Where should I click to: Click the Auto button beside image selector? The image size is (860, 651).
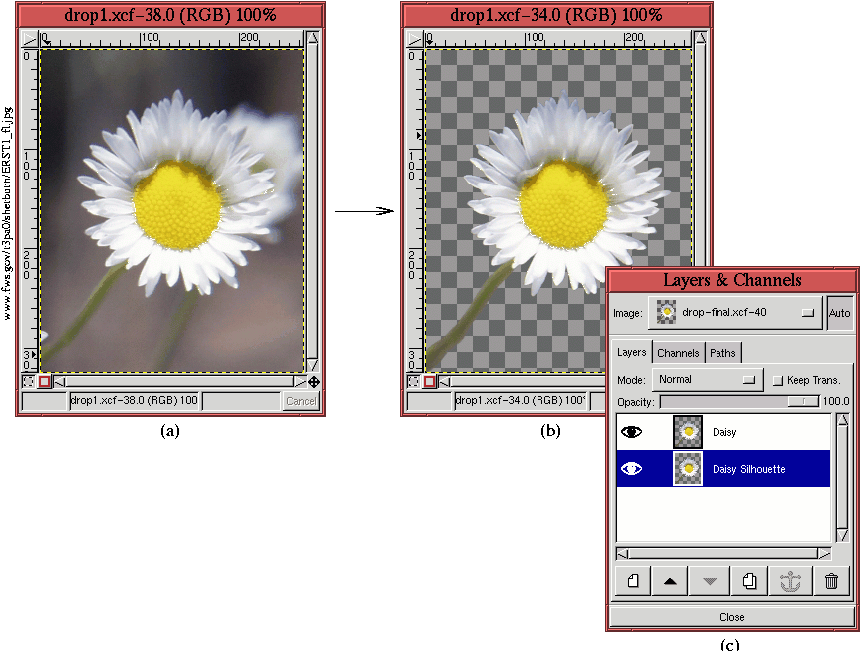pyautogui.click(x=839, y=313)
